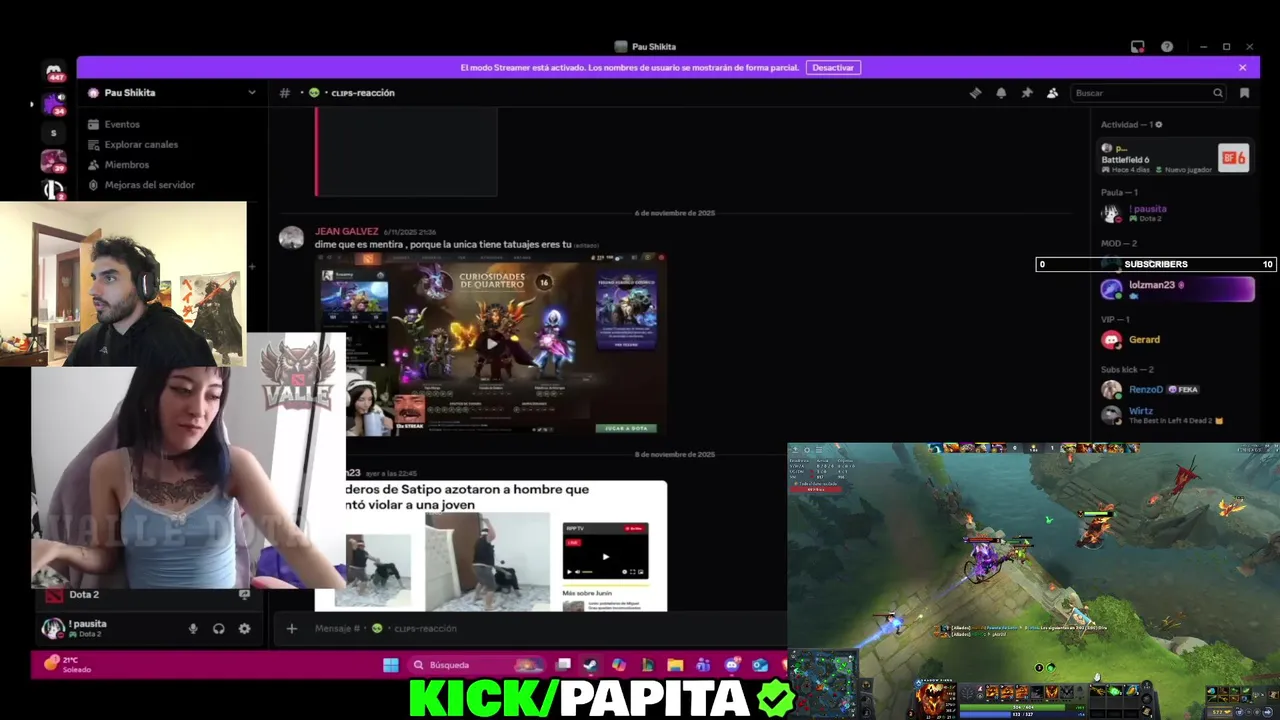Open Discord from the taskbar

pos(732,665)
